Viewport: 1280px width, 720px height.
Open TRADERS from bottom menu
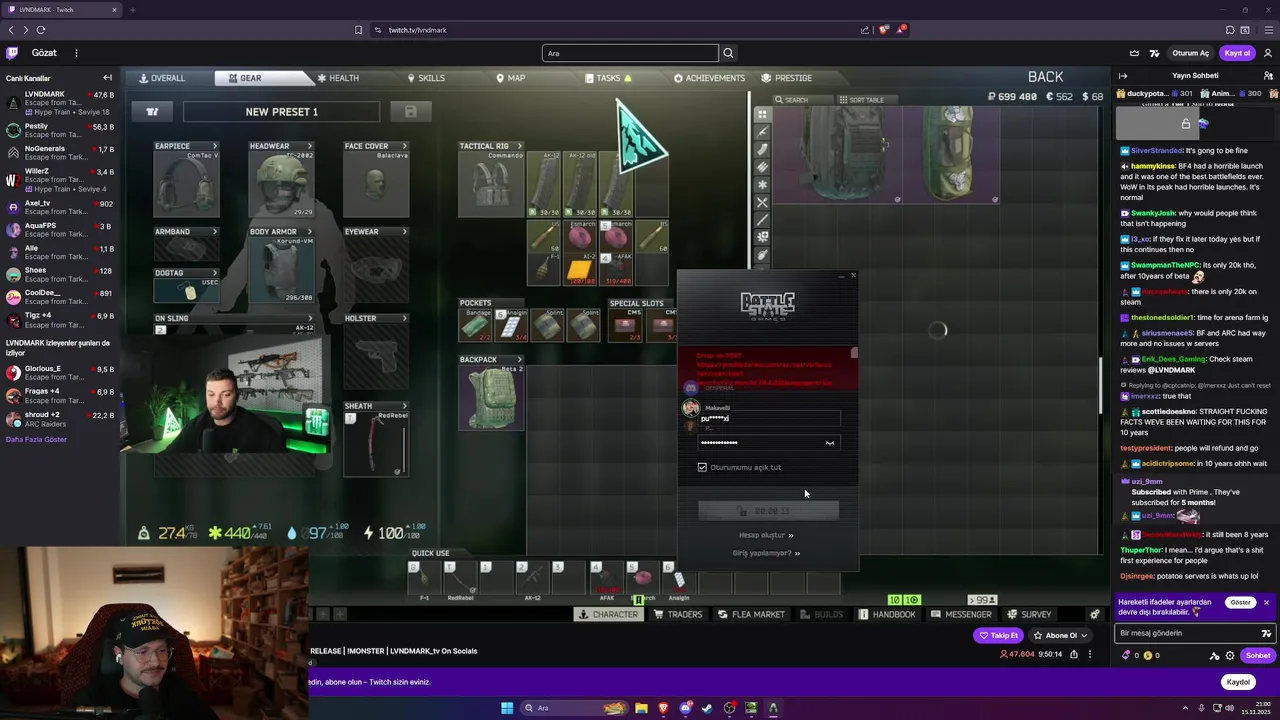(678, 614)
